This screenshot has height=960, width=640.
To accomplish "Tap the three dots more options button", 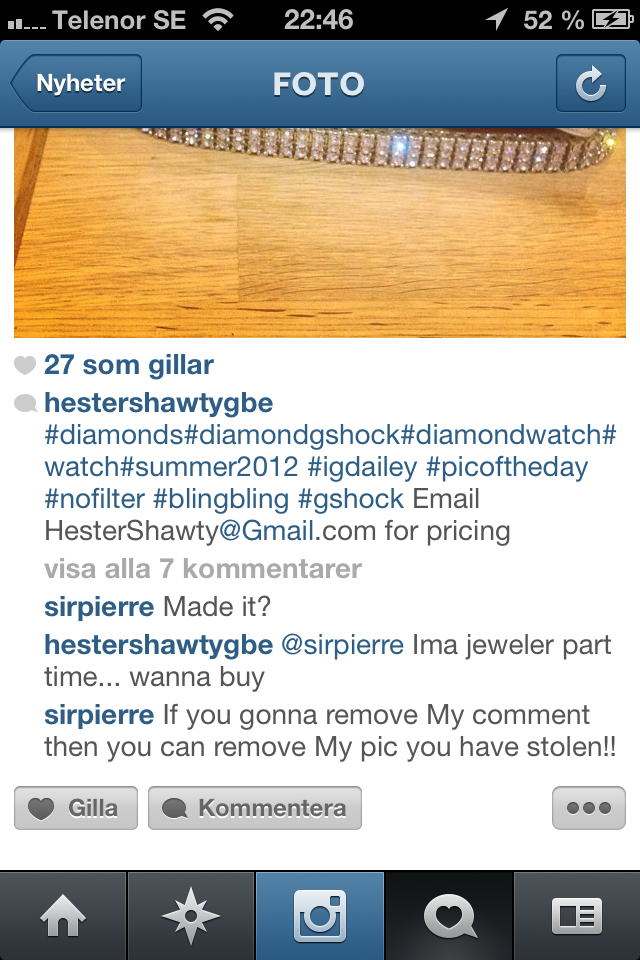I will click(x=589, y=808).
